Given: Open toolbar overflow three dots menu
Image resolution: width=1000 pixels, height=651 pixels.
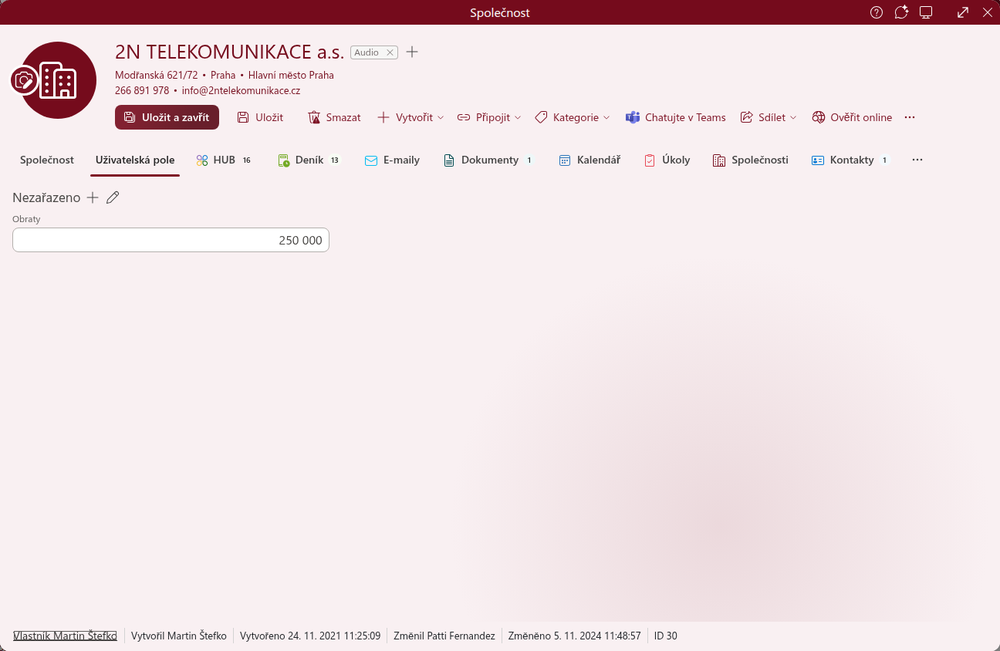Looking at the screenshot, I should [x=909, y=117].
